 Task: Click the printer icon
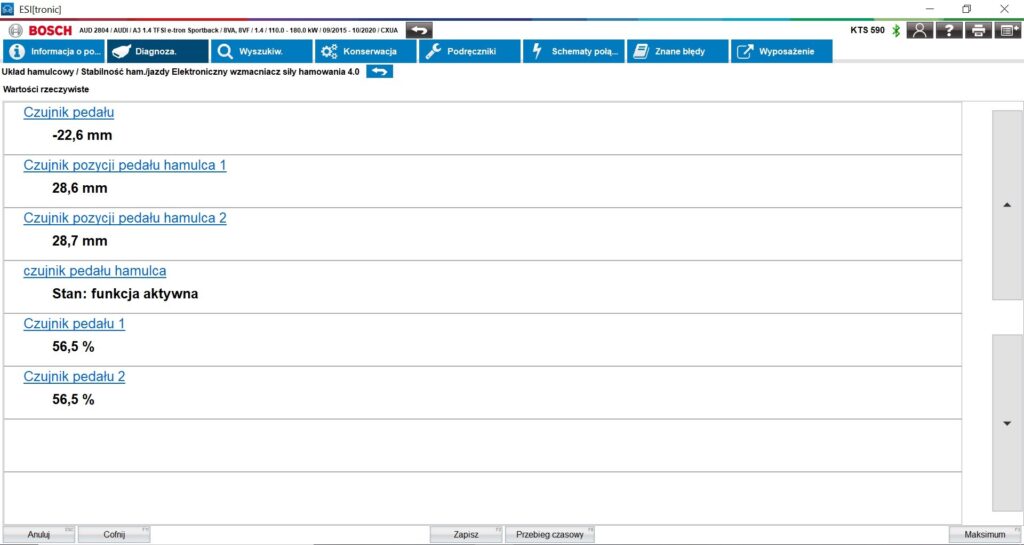[979, 30]
